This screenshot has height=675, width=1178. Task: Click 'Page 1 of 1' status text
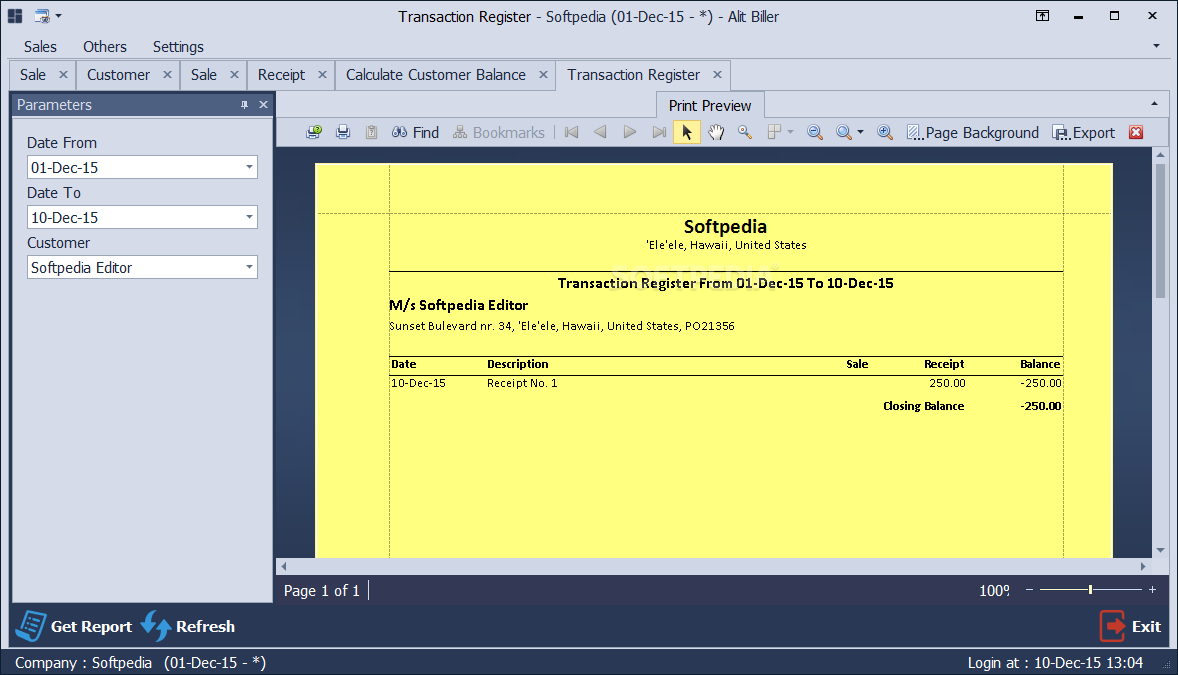click(x=322, y=591)
